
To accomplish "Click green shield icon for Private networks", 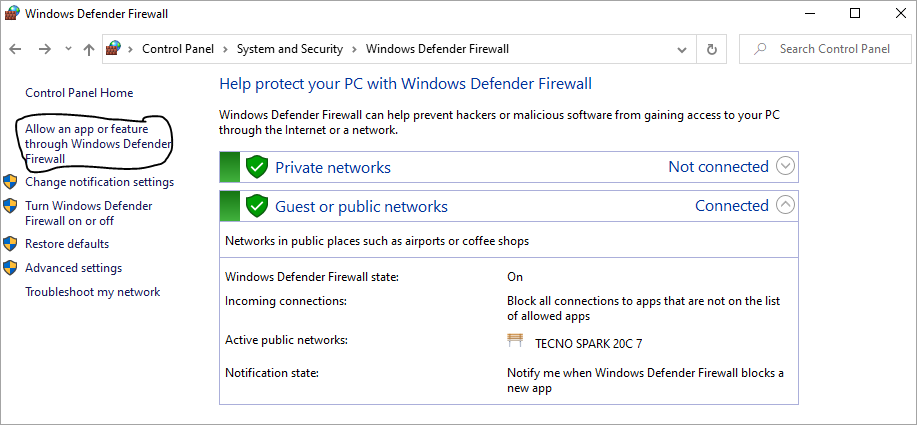I will (256, 167).
